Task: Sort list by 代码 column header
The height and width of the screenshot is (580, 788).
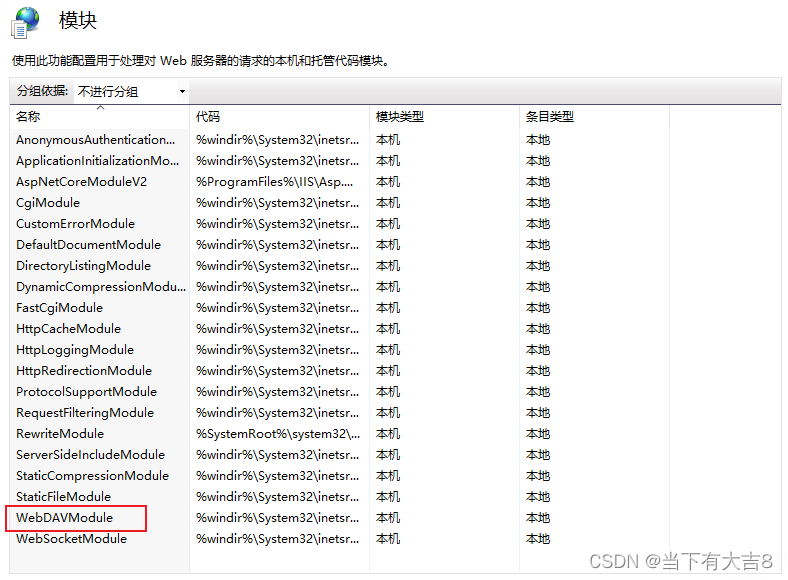Action: [x=208, y=117]
